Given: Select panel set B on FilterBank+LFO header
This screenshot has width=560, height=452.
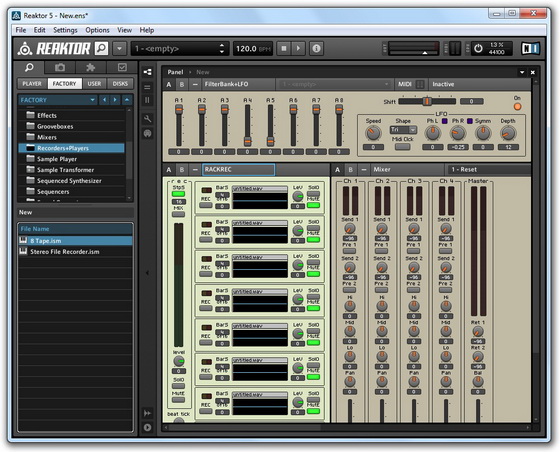Looking at the screenshot, I should pyautogui.click(x=182, y=85).
